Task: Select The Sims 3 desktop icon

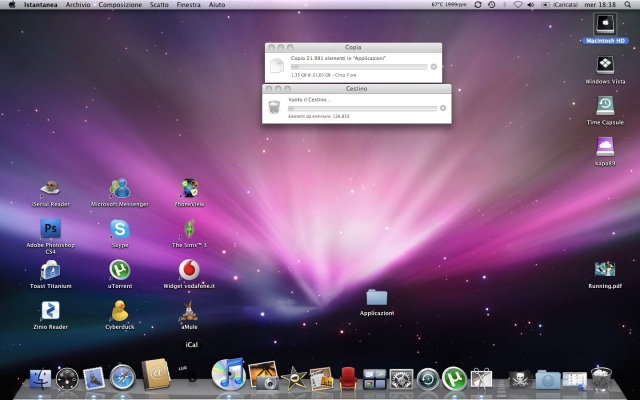Action: (x=189, y=229)
